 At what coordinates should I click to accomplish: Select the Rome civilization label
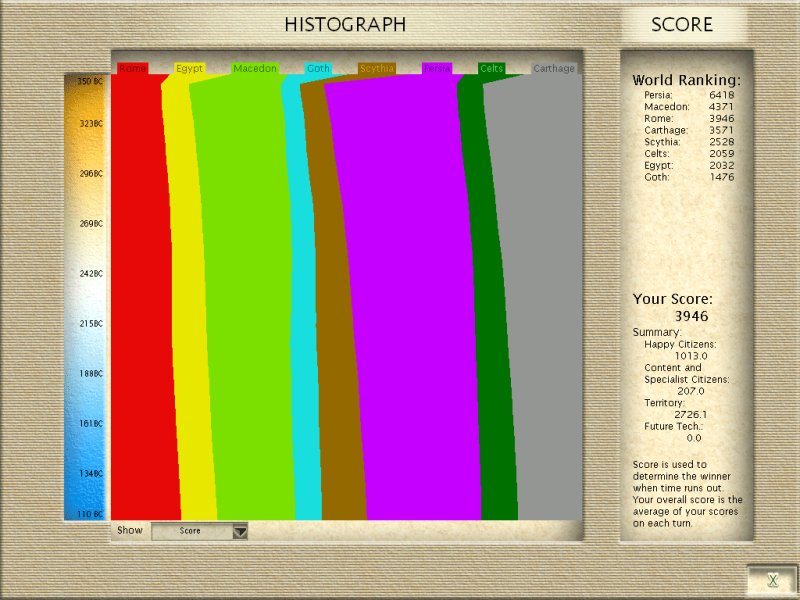[x=132, y=69]
